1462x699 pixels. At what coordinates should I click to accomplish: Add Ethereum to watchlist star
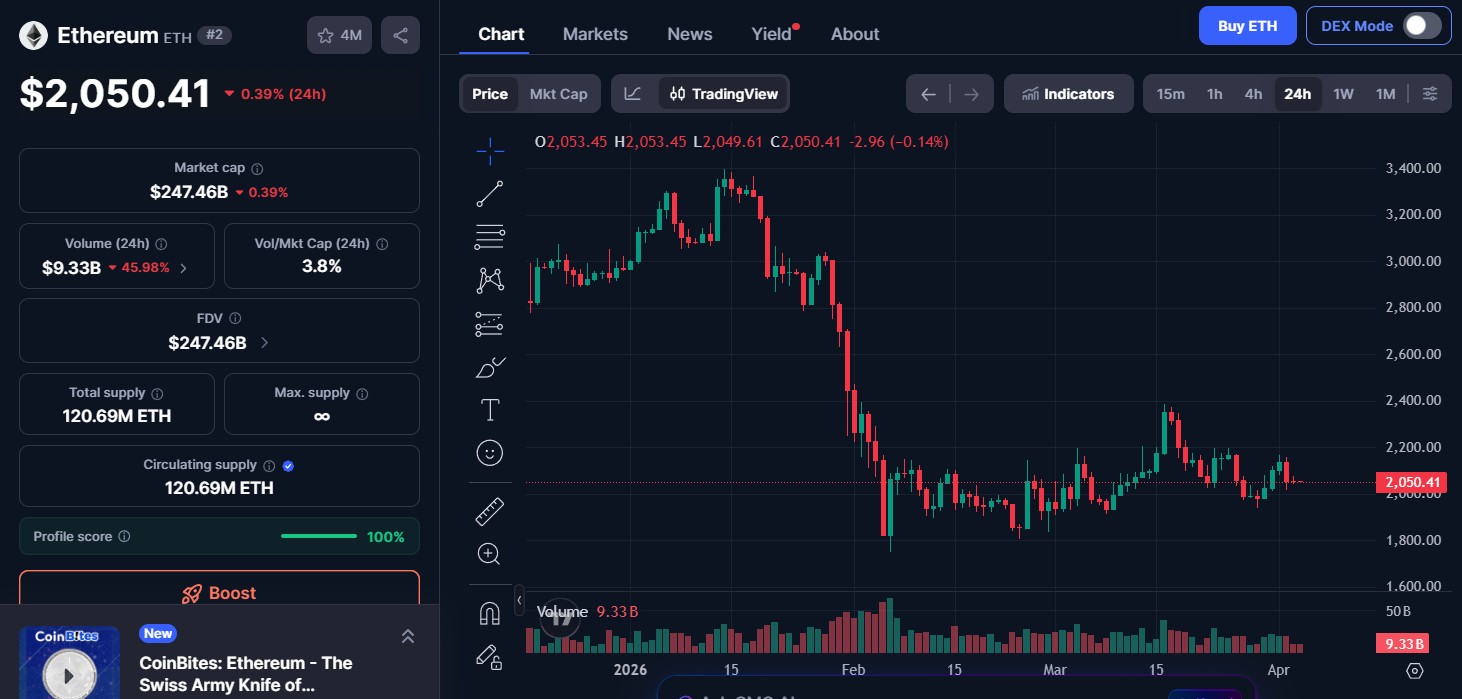pyautogui.click(x=325, y=34)
